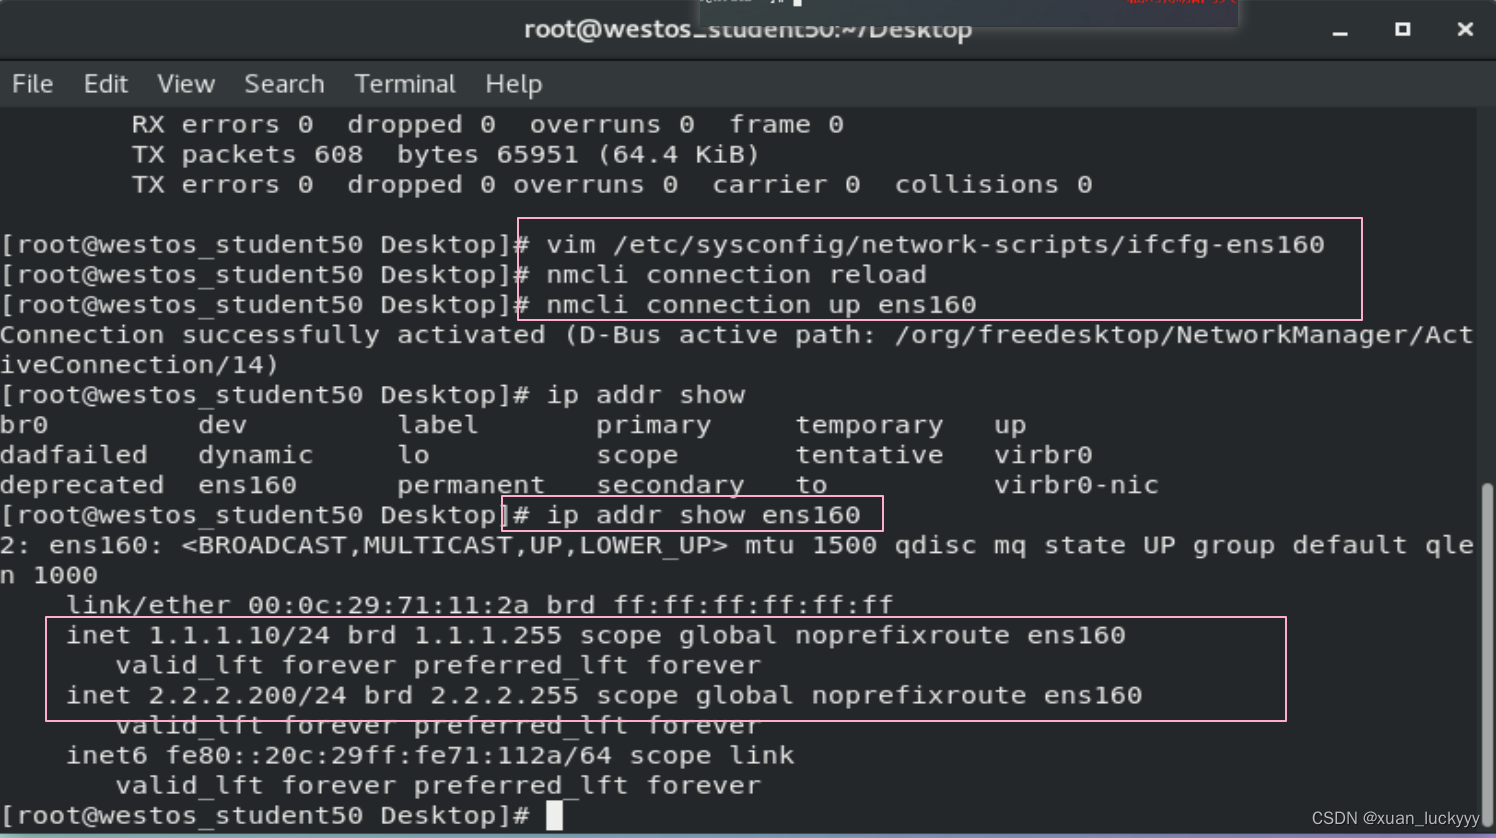
Task: Minimize the terminal window
Action: [x=1340, y=31]
